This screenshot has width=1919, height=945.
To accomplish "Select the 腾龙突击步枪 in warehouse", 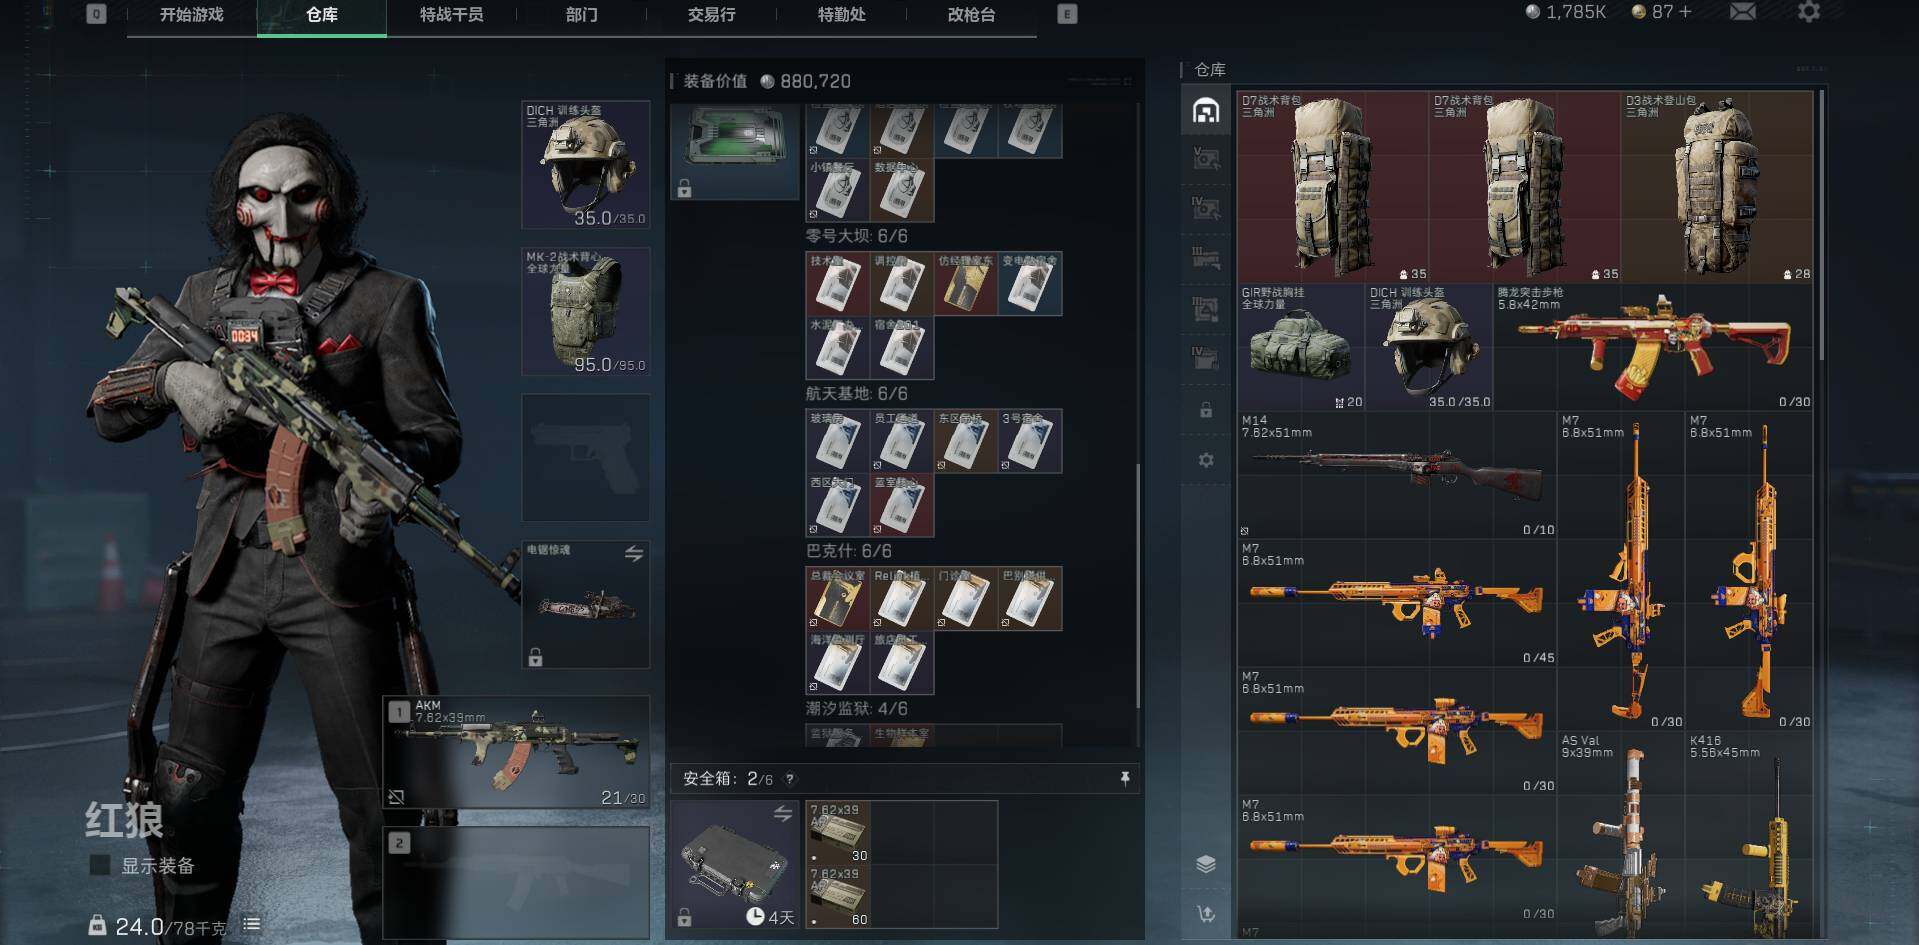I will click(x=1653, y=347).
